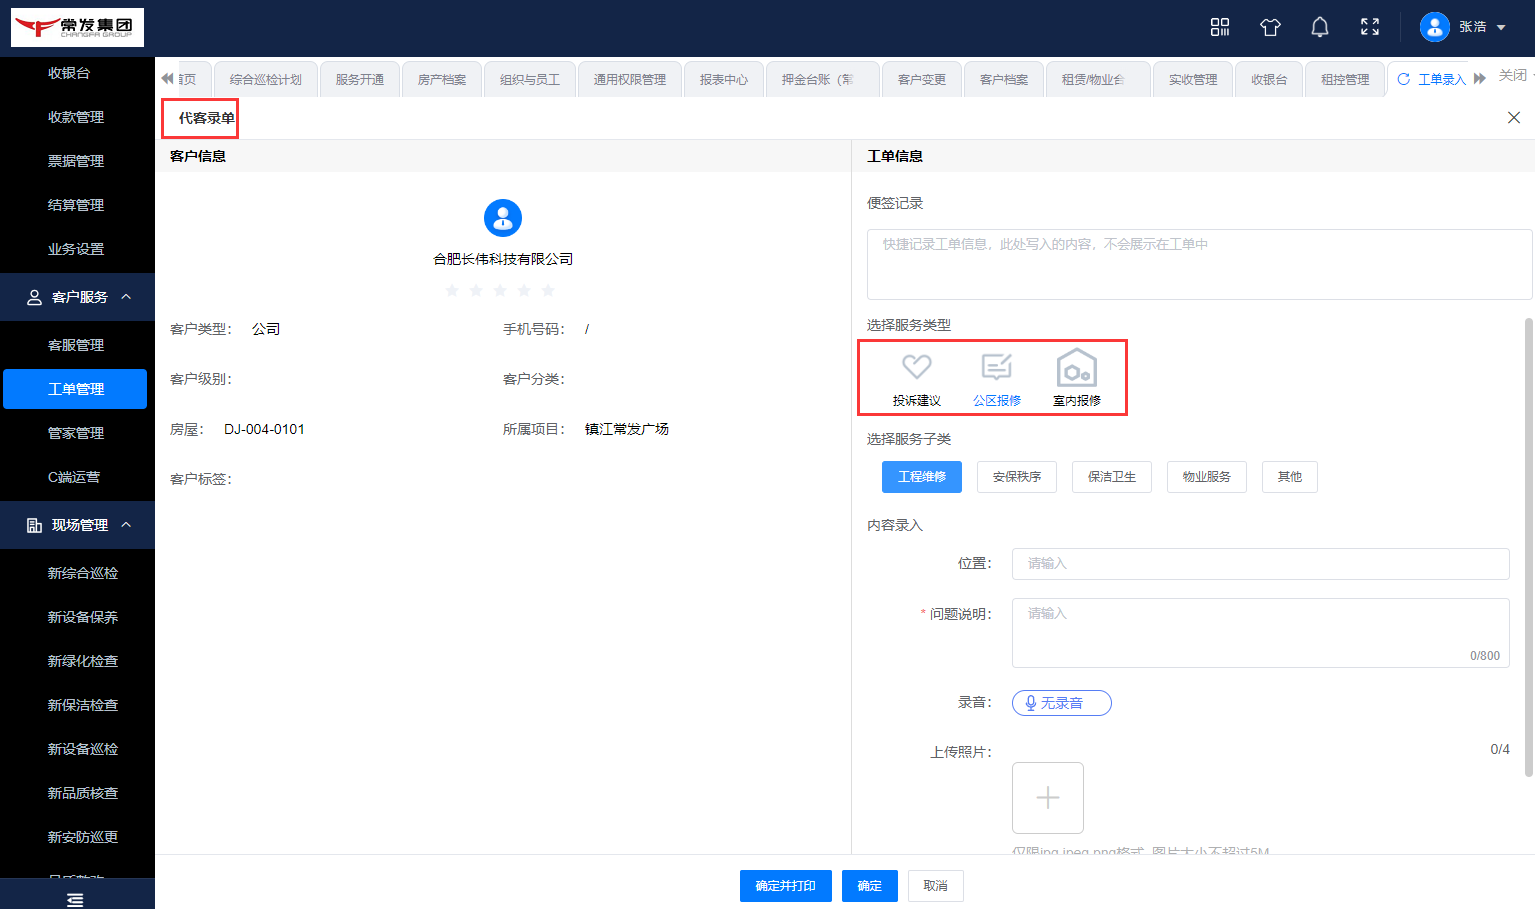The height and width of the screenshot is (909, 1535).
Task: Click the 确定并打印 button
Action: 785,886
